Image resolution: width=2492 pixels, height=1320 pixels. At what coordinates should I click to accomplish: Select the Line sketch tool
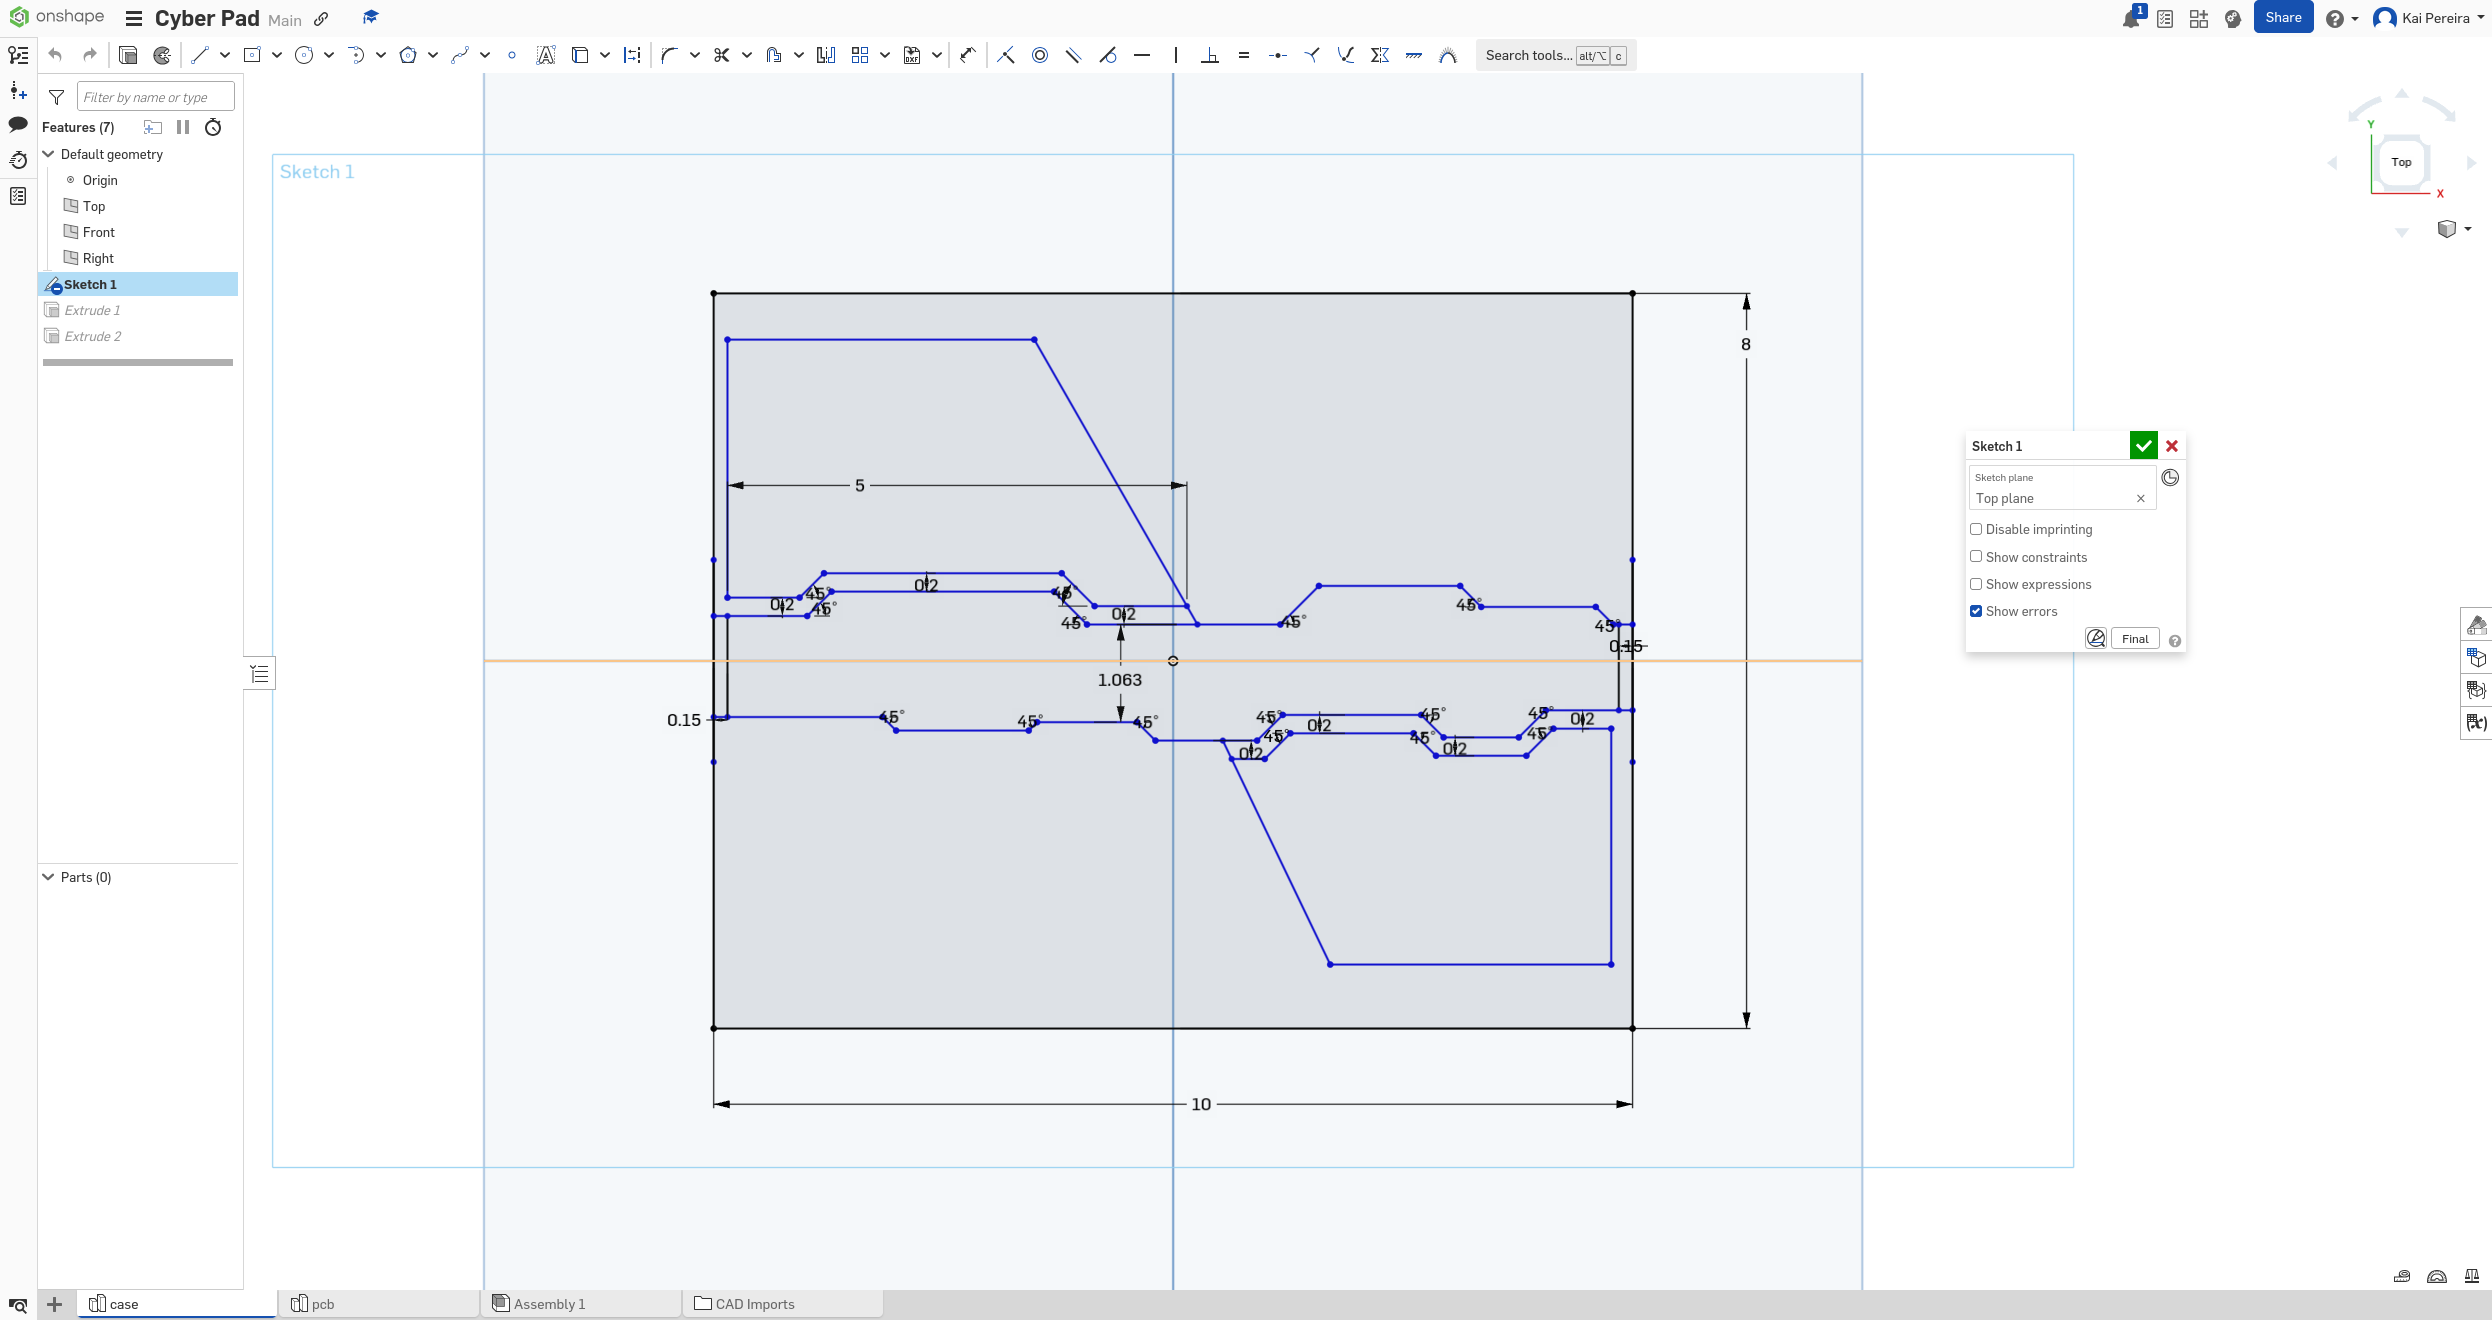click(x=200, y=55)
